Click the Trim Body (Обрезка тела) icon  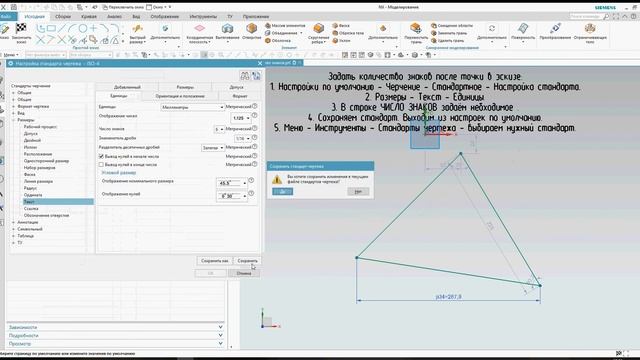[335, 33]
